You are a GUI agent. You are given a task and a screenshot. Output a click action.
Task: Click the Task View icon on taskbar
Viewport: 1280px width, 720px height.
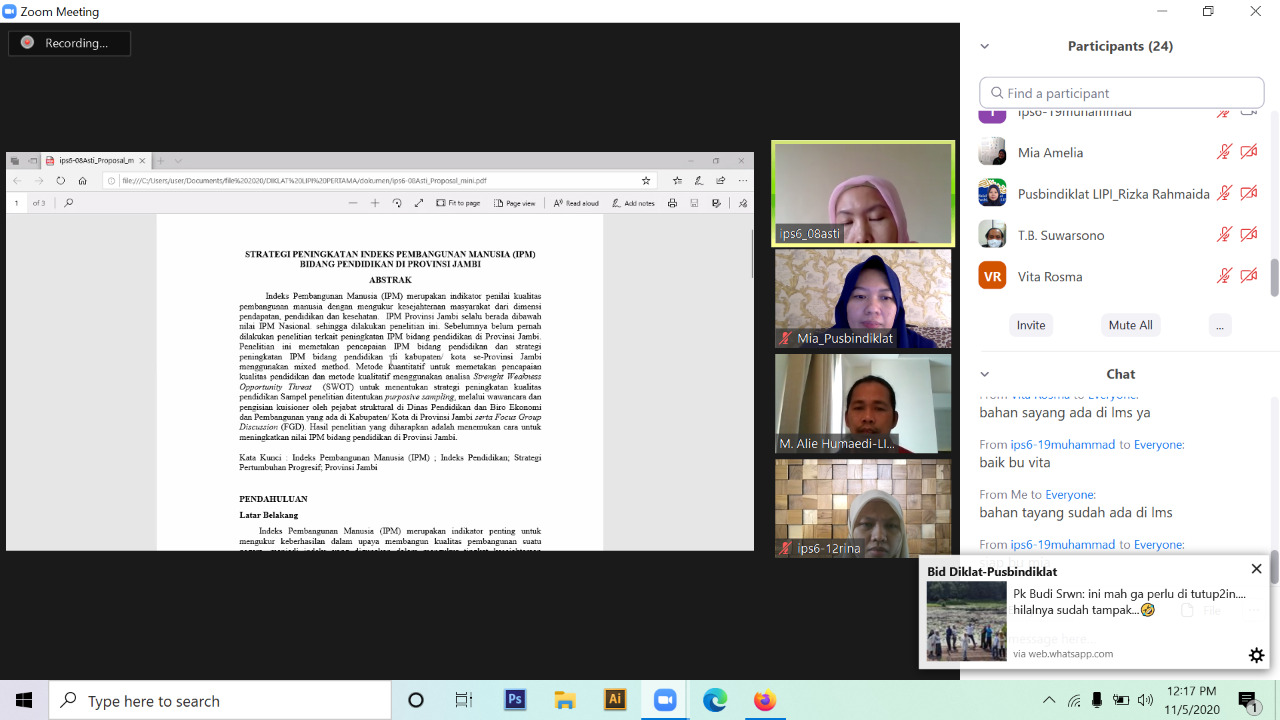point(464,700)
